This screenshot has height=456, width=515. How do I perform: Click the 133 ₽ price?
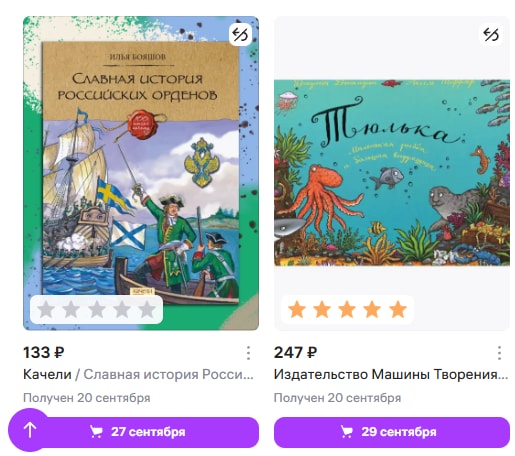44,353
